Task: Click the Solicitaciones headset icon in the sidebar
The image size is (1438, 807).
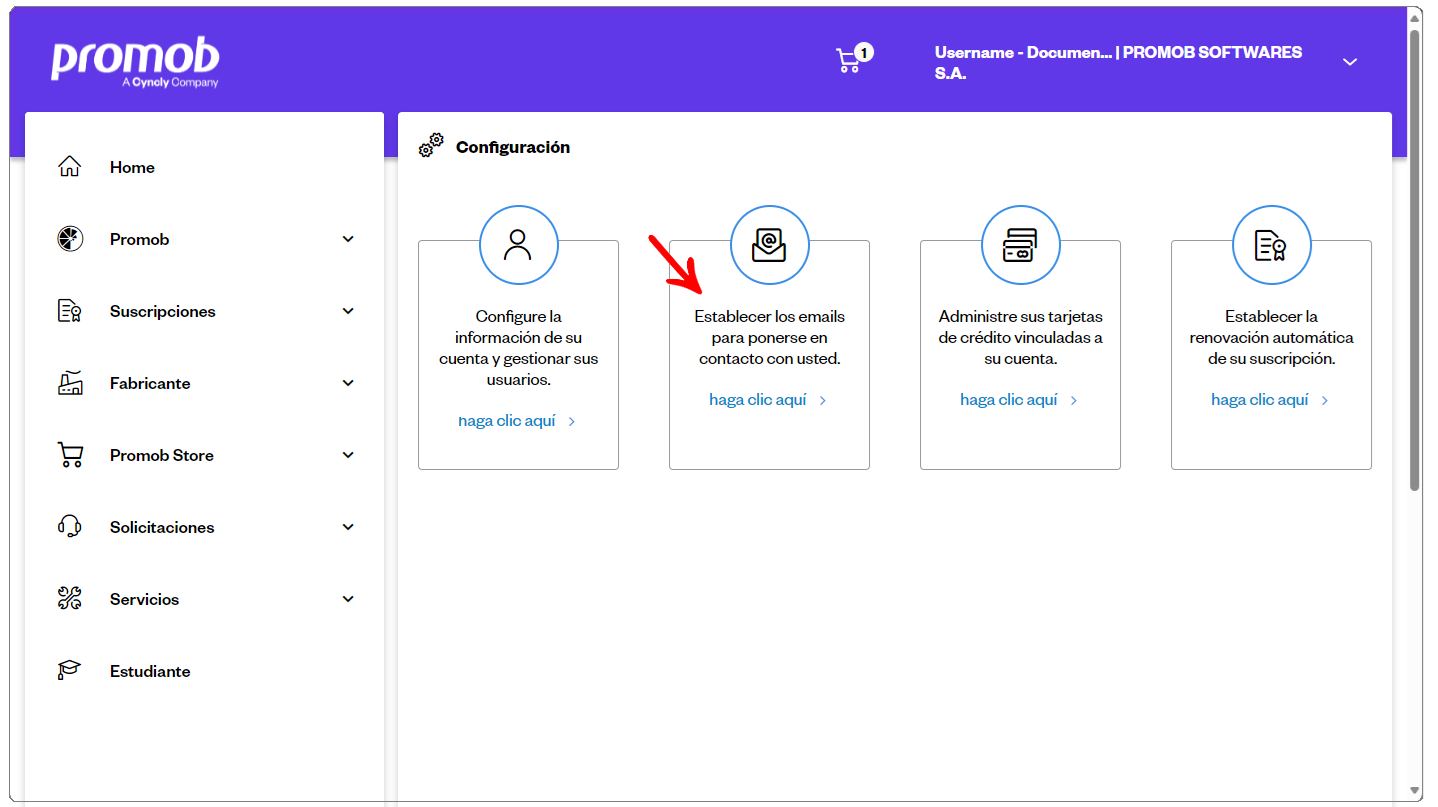Action: [69, 527]
